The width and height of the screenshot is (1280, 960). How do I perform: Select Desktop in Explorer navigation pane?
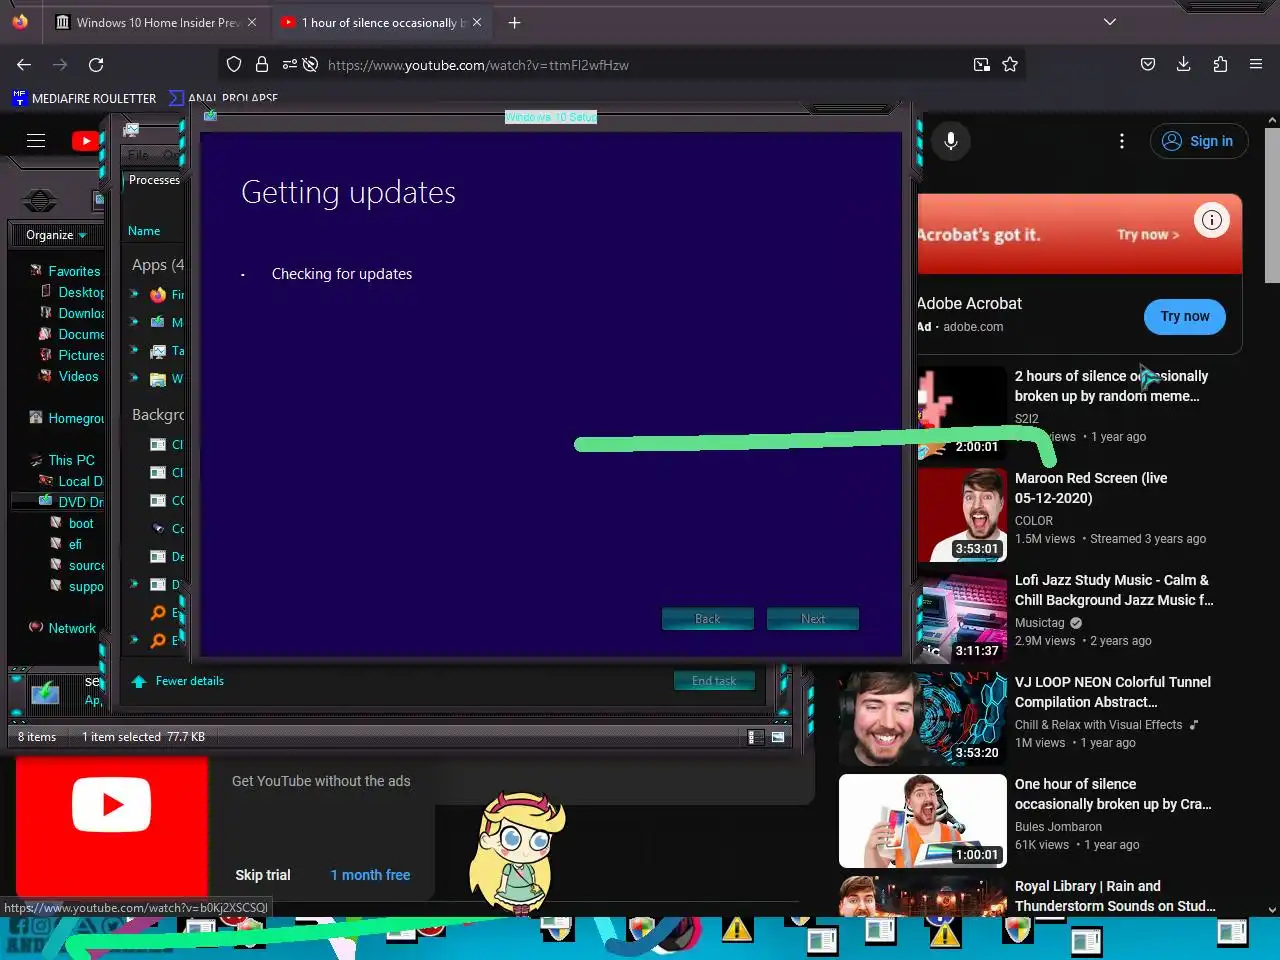pyautogui.click(x=80, y=292)
